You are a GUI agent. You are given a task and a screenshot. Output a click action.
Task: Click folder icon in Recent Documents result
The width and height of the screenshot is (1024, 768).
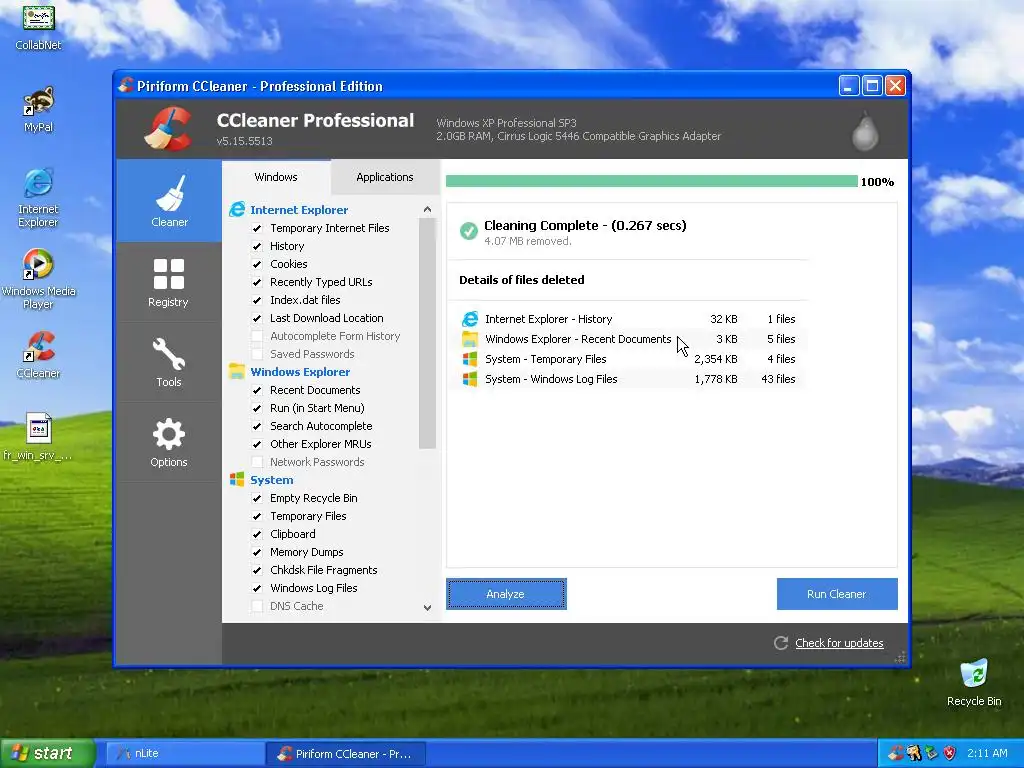click(470, 339)
